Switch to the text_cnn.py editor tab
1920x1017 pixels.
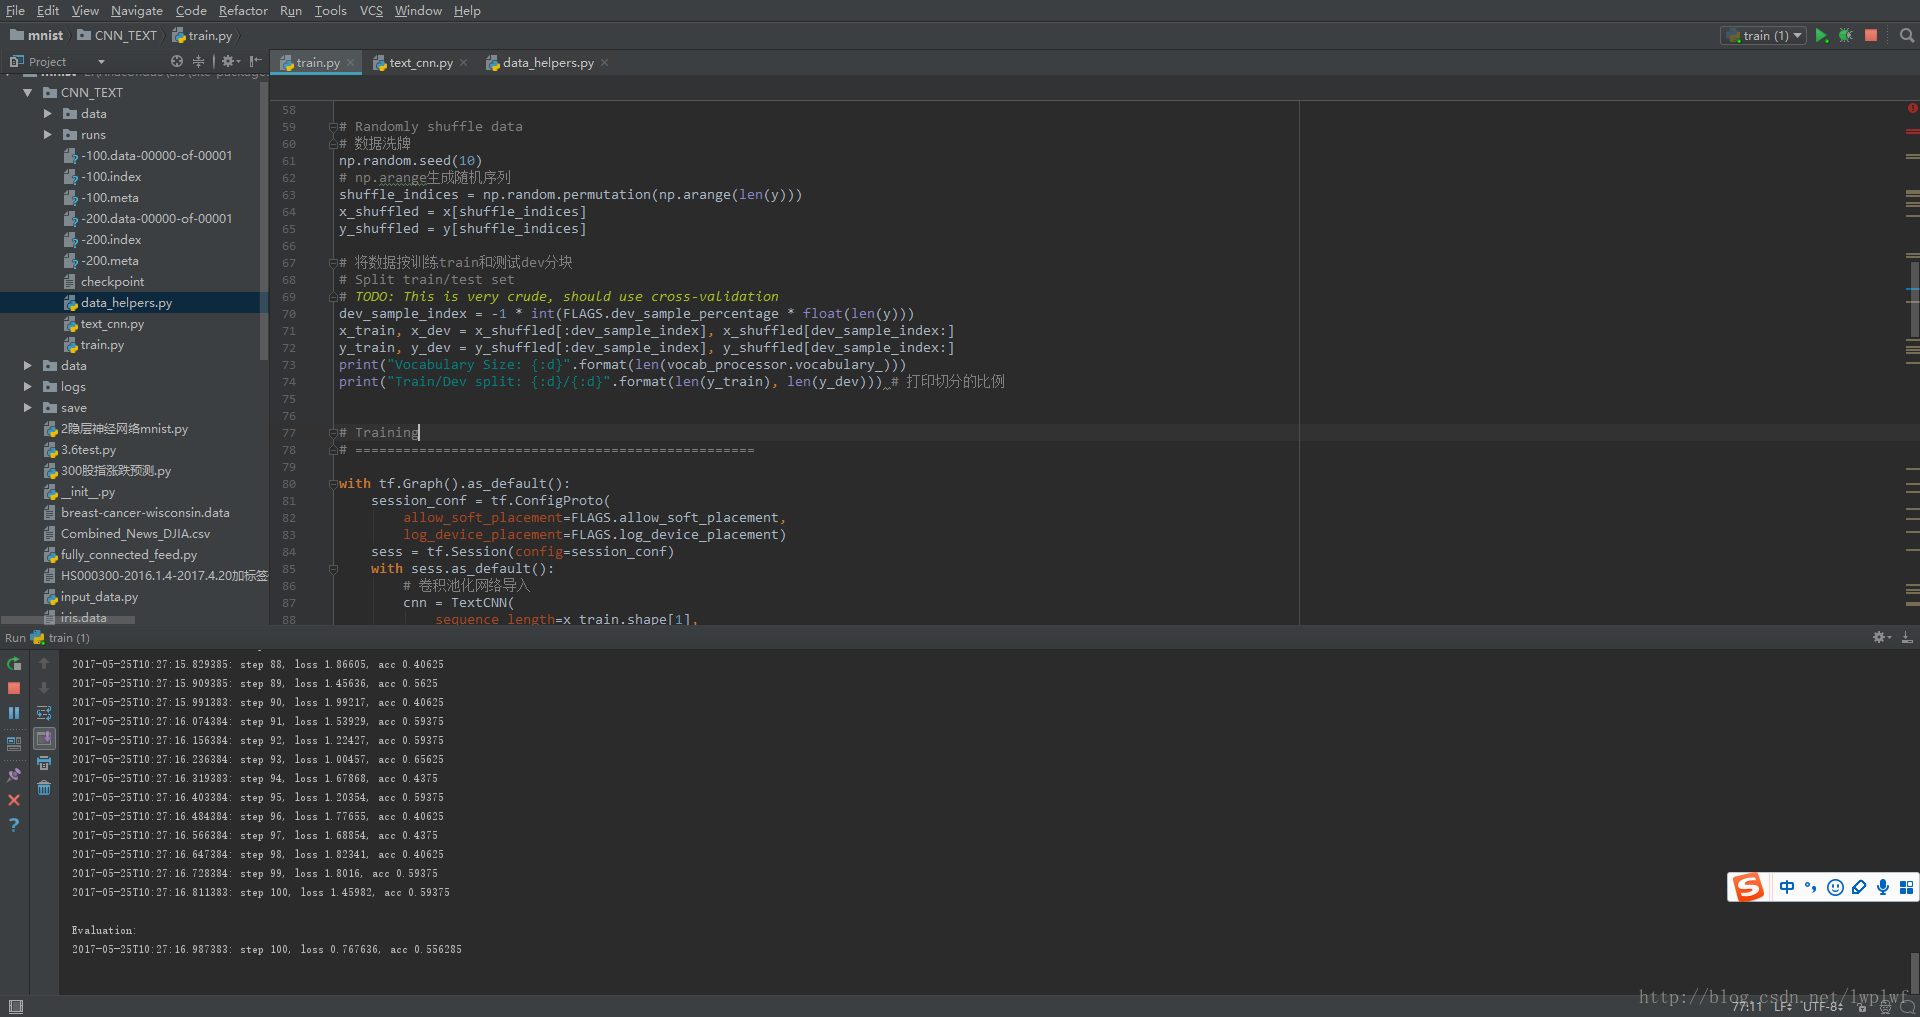pos(420,62)
